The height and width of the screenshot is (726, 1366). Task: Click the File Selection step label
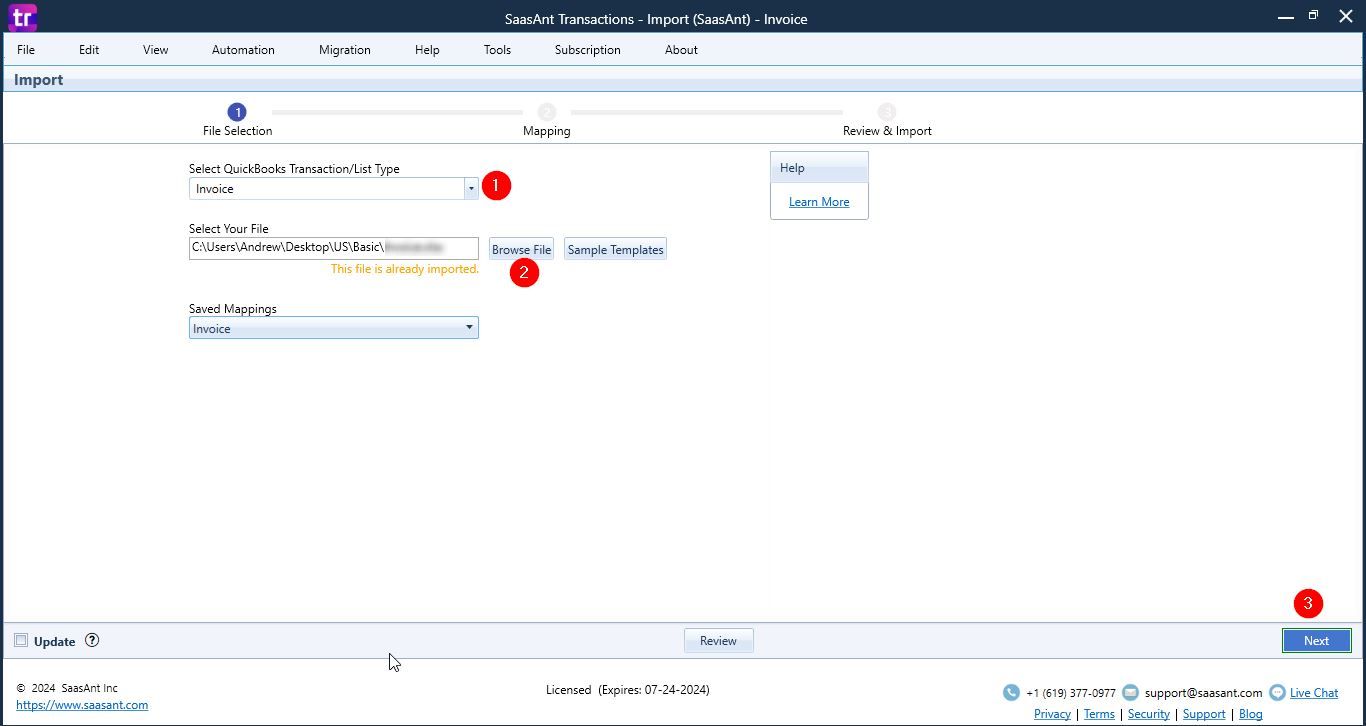pyautogui.click(x=237, y=130)
